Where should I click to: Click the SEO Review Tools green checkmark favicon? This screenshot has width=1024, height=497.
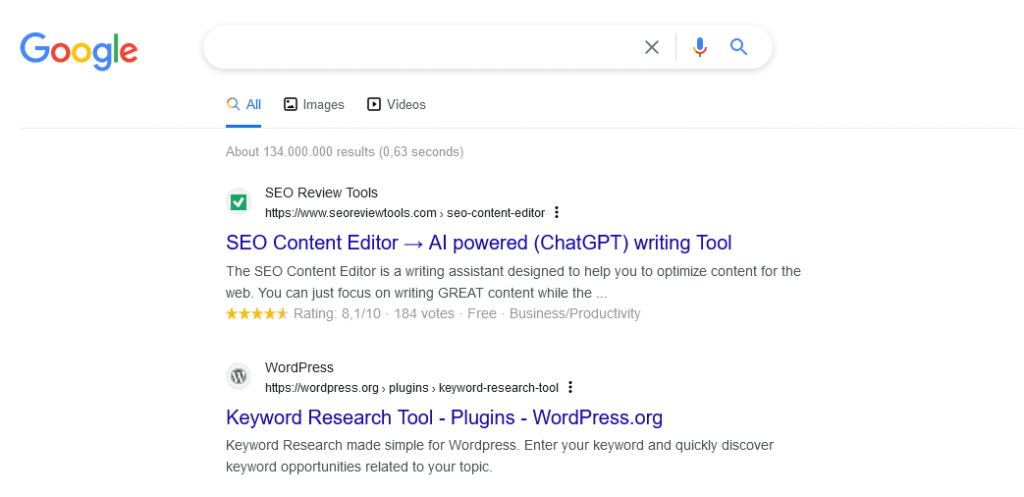(238, 203)
